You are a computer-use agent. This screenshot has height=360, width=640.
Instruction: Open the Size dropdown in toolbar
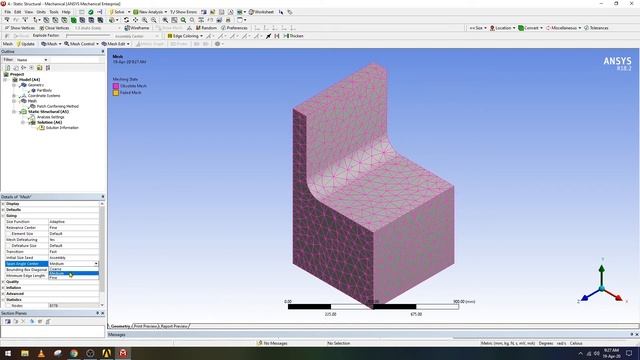(x=478, y=28)
